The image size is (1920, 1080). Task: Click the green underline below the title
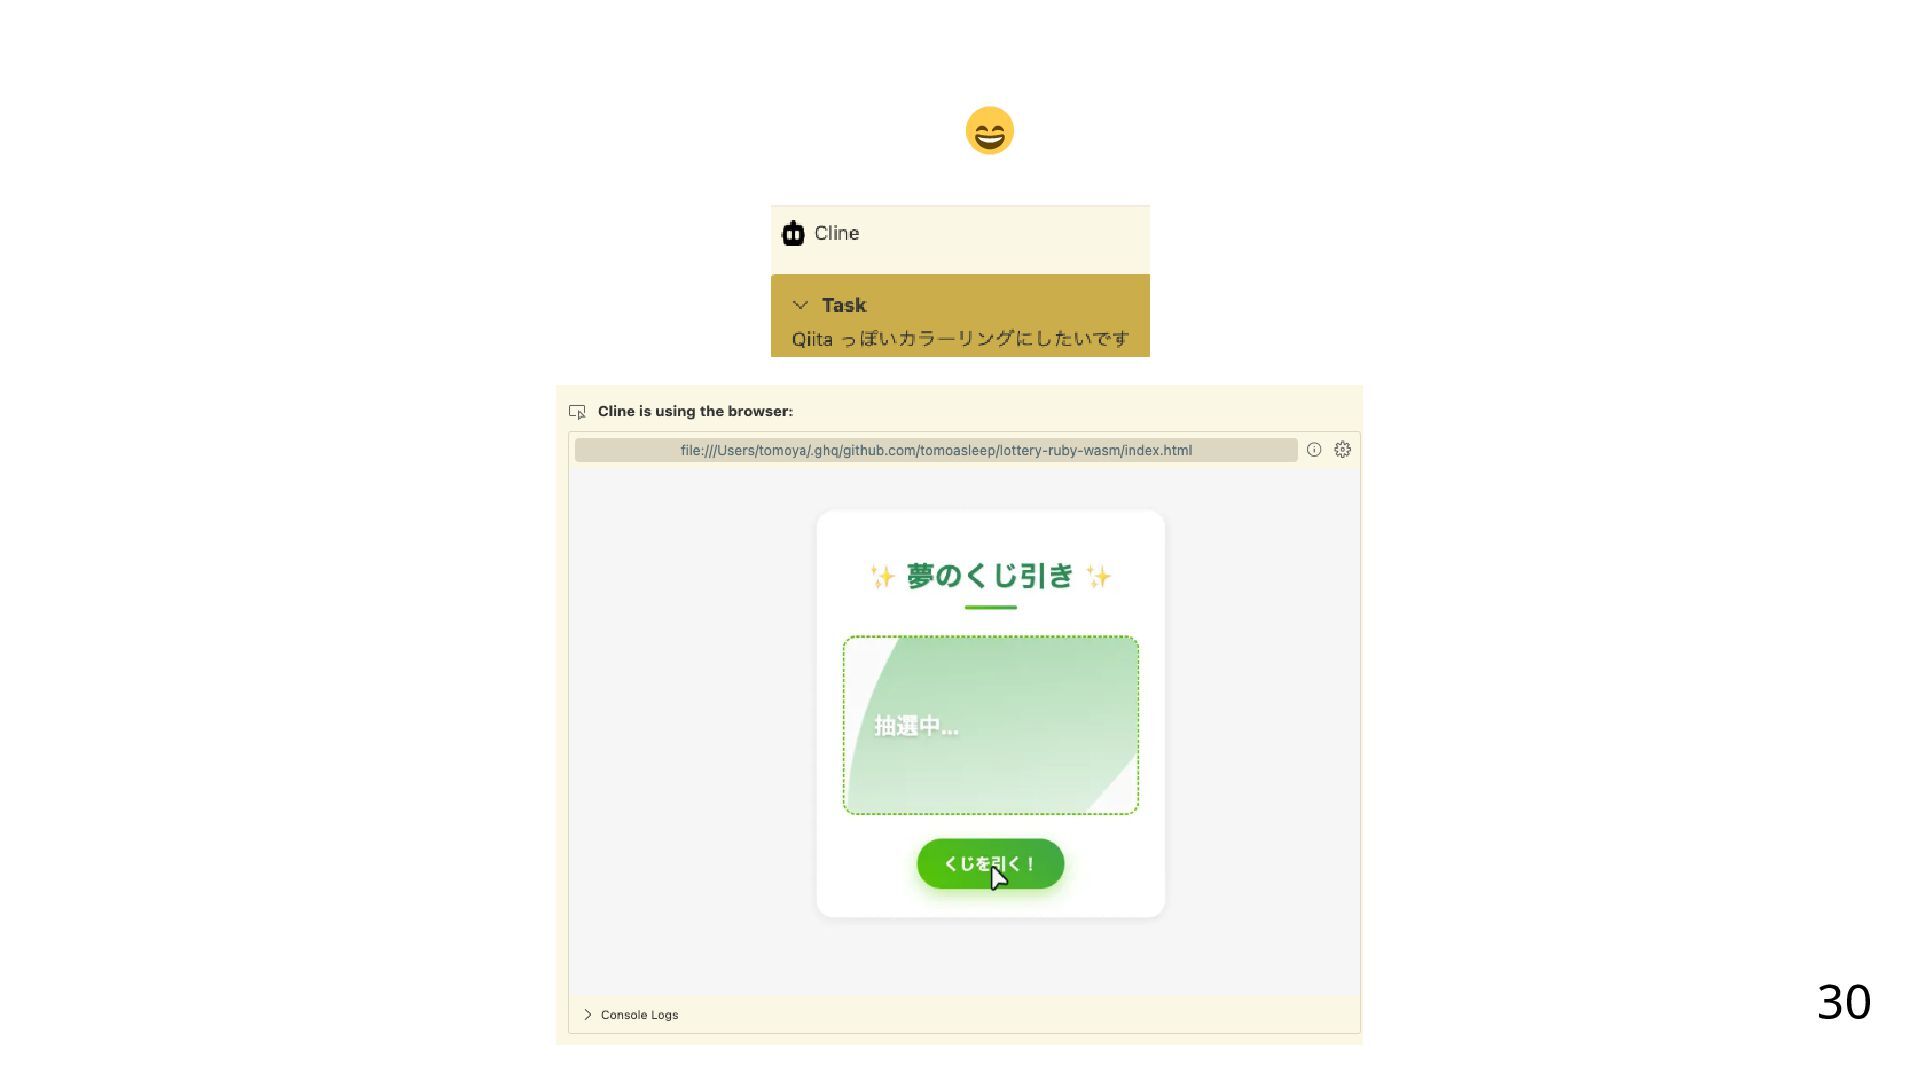point(990,607)
